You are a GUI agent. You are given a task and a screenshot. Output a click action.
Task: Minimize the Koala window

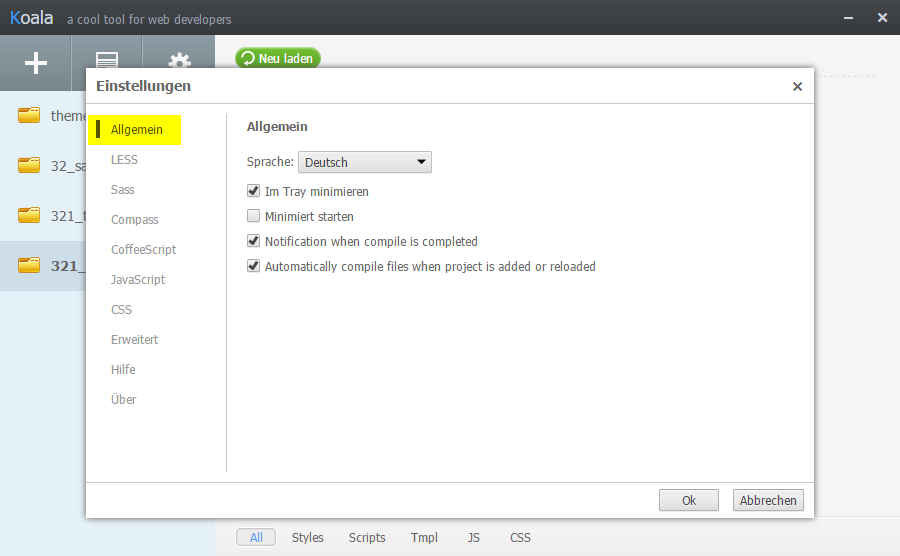pyautogui.click(x=848, y=17)
